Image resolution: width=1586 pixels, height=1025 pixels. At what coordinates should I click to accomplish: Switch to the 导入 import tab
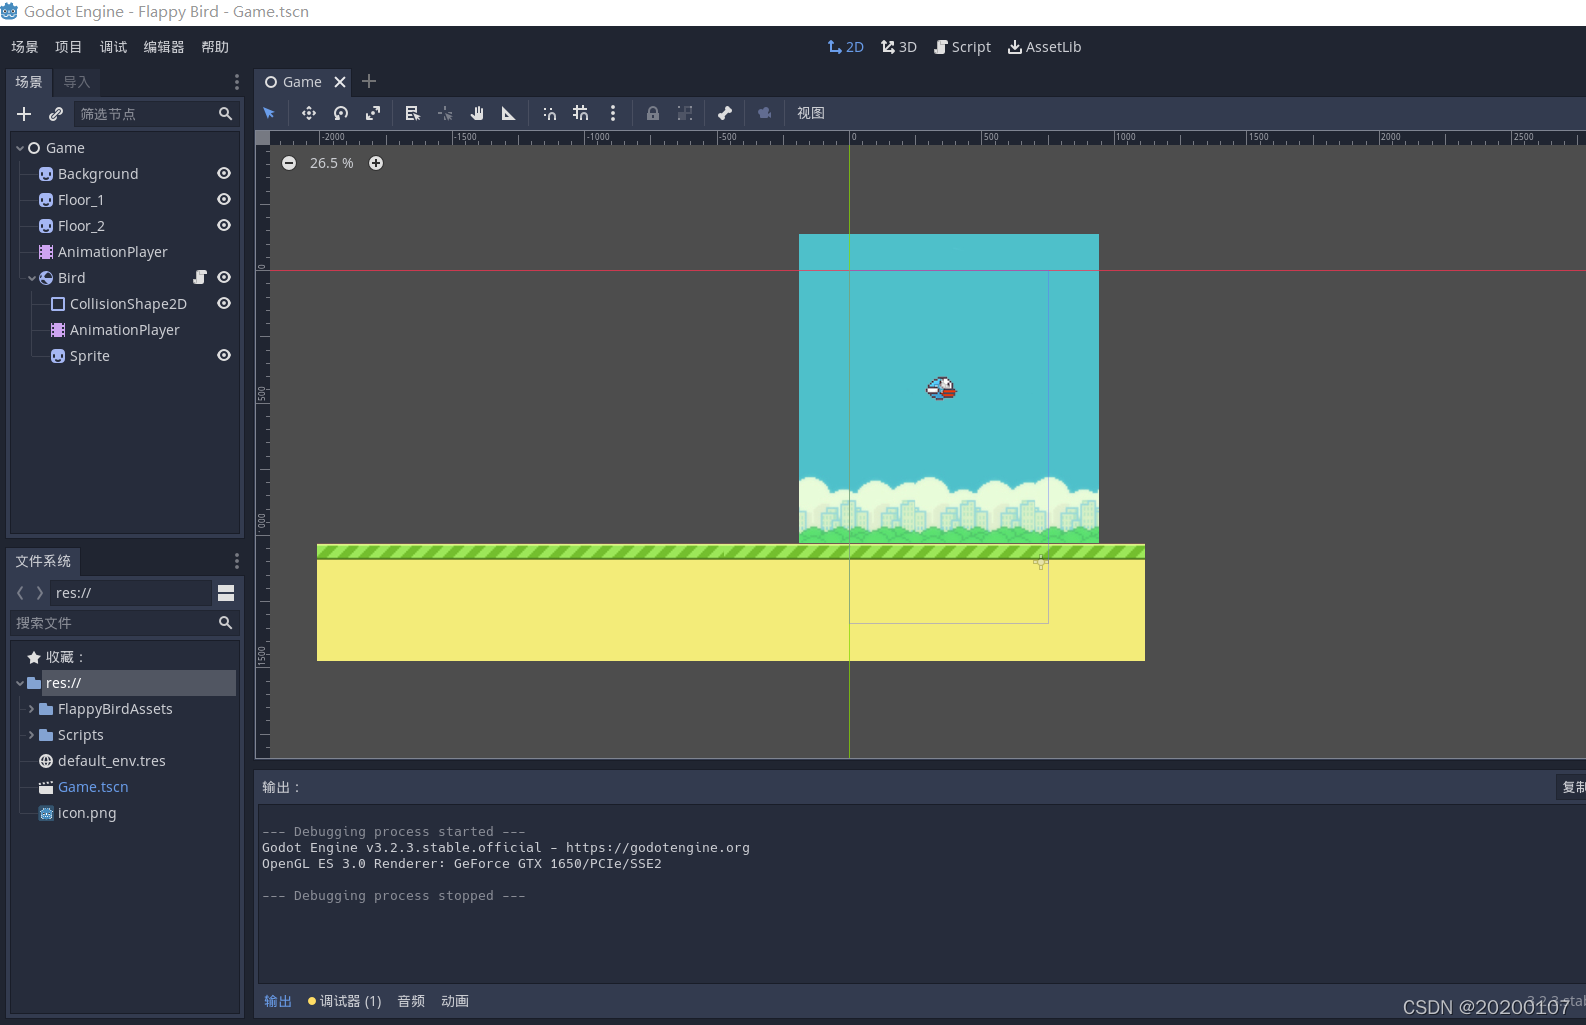[x=77, y=82]
